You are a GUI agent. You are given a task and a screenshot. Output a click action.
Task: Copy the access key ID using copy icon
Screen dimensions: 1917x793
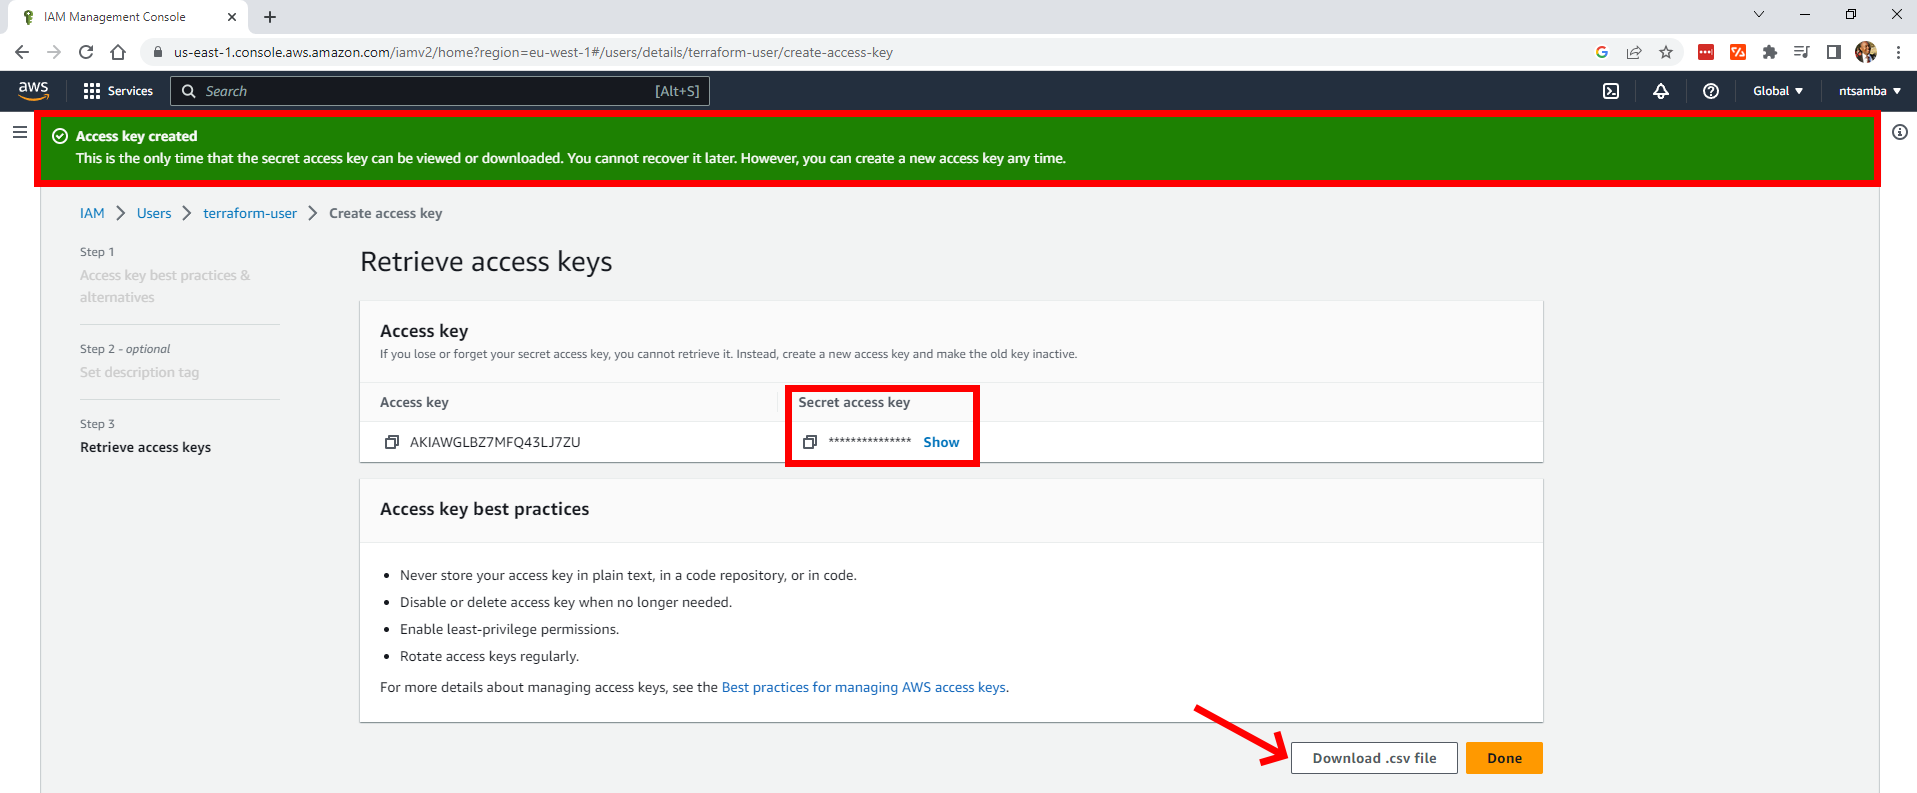(x=392, y=442)
